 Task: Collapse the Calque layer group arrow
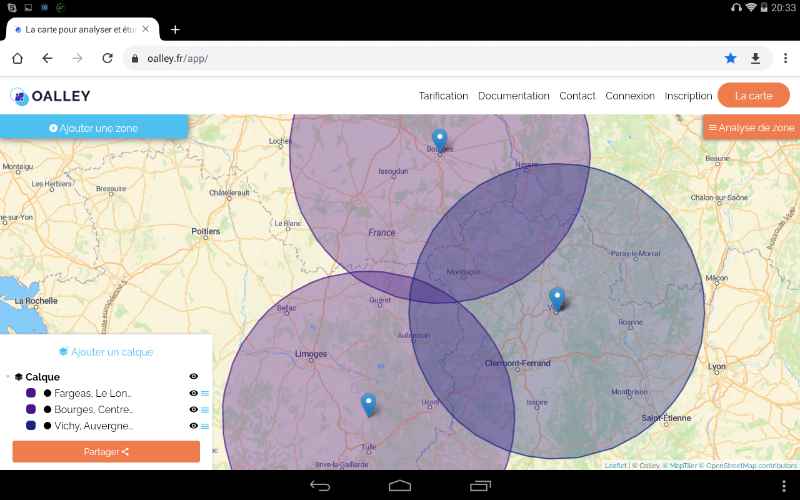click(8, 377)
